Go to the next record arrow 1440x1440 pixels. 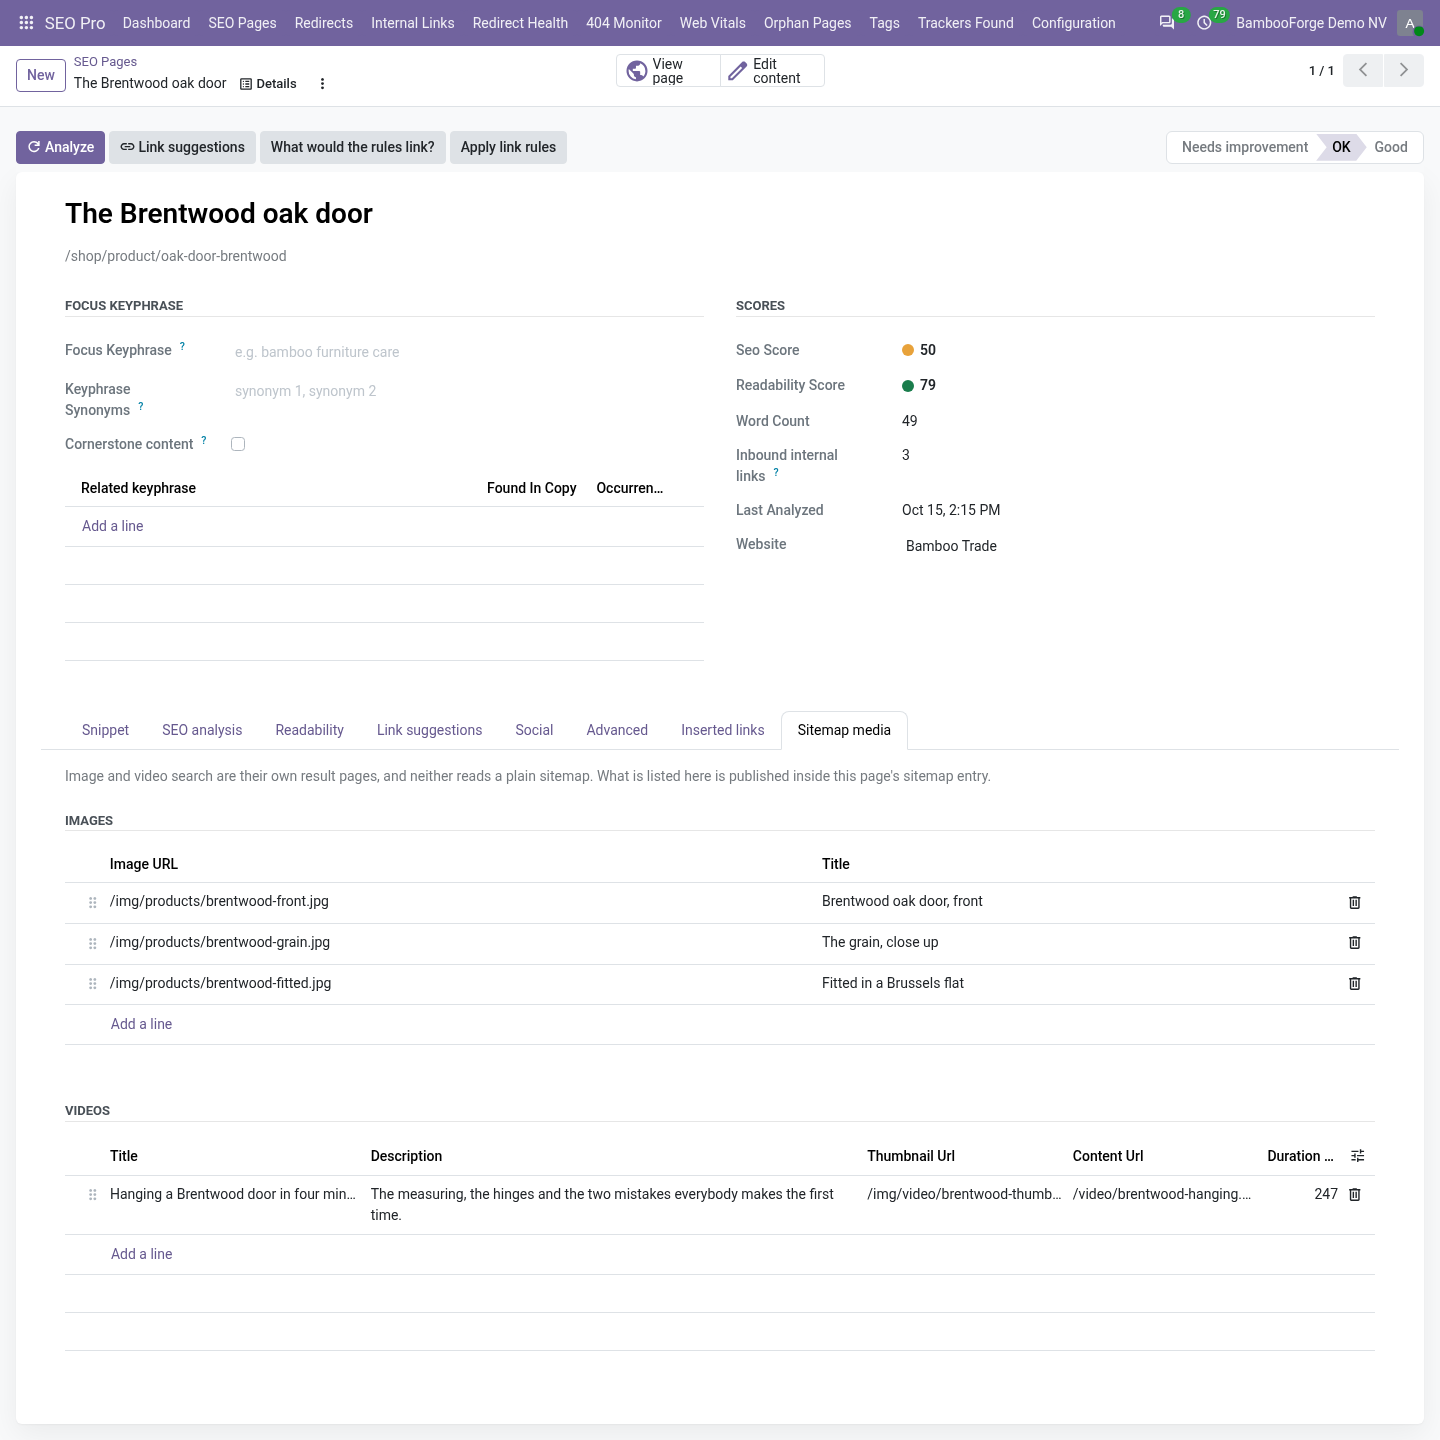coord(1404,70)
